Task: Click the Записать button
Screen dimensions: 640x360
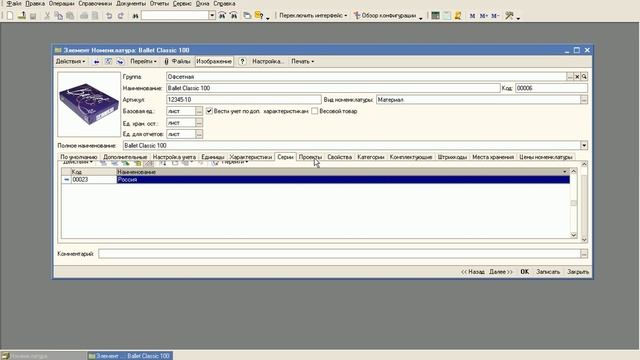Action: tap(548, 272)
